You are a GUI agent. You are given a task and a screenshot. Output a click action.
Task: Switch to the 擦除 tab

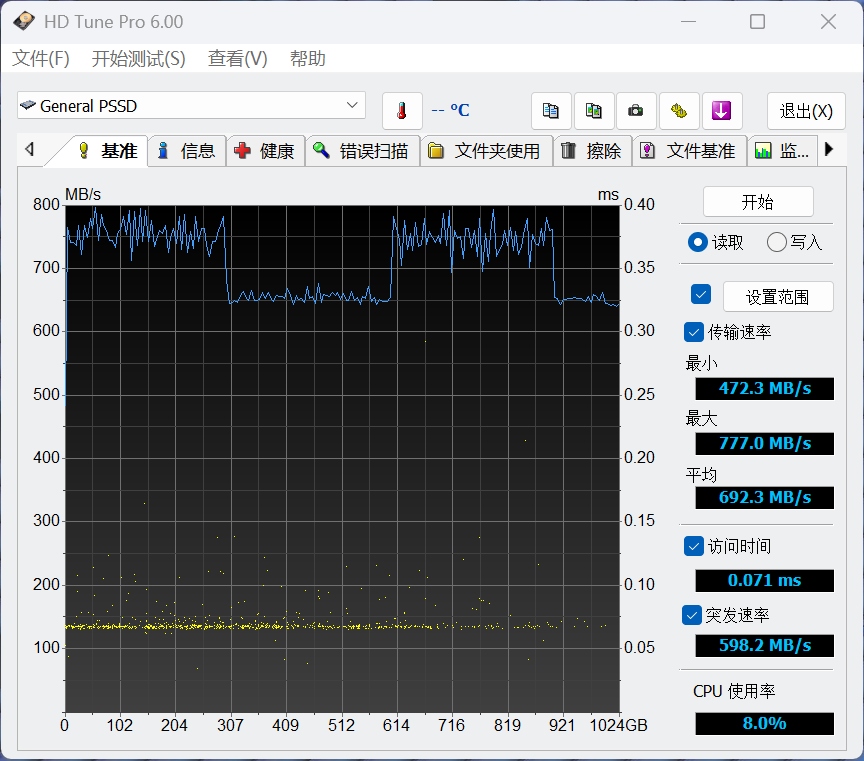click(x=592, y=150)
